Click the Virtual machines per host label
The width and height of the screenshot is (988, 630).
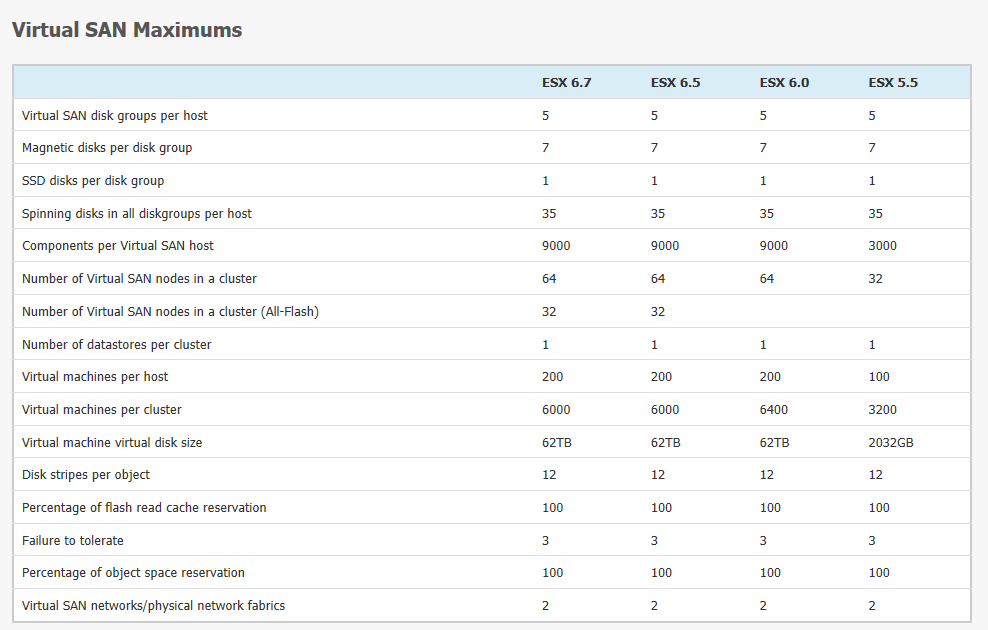tap(95, 376)
